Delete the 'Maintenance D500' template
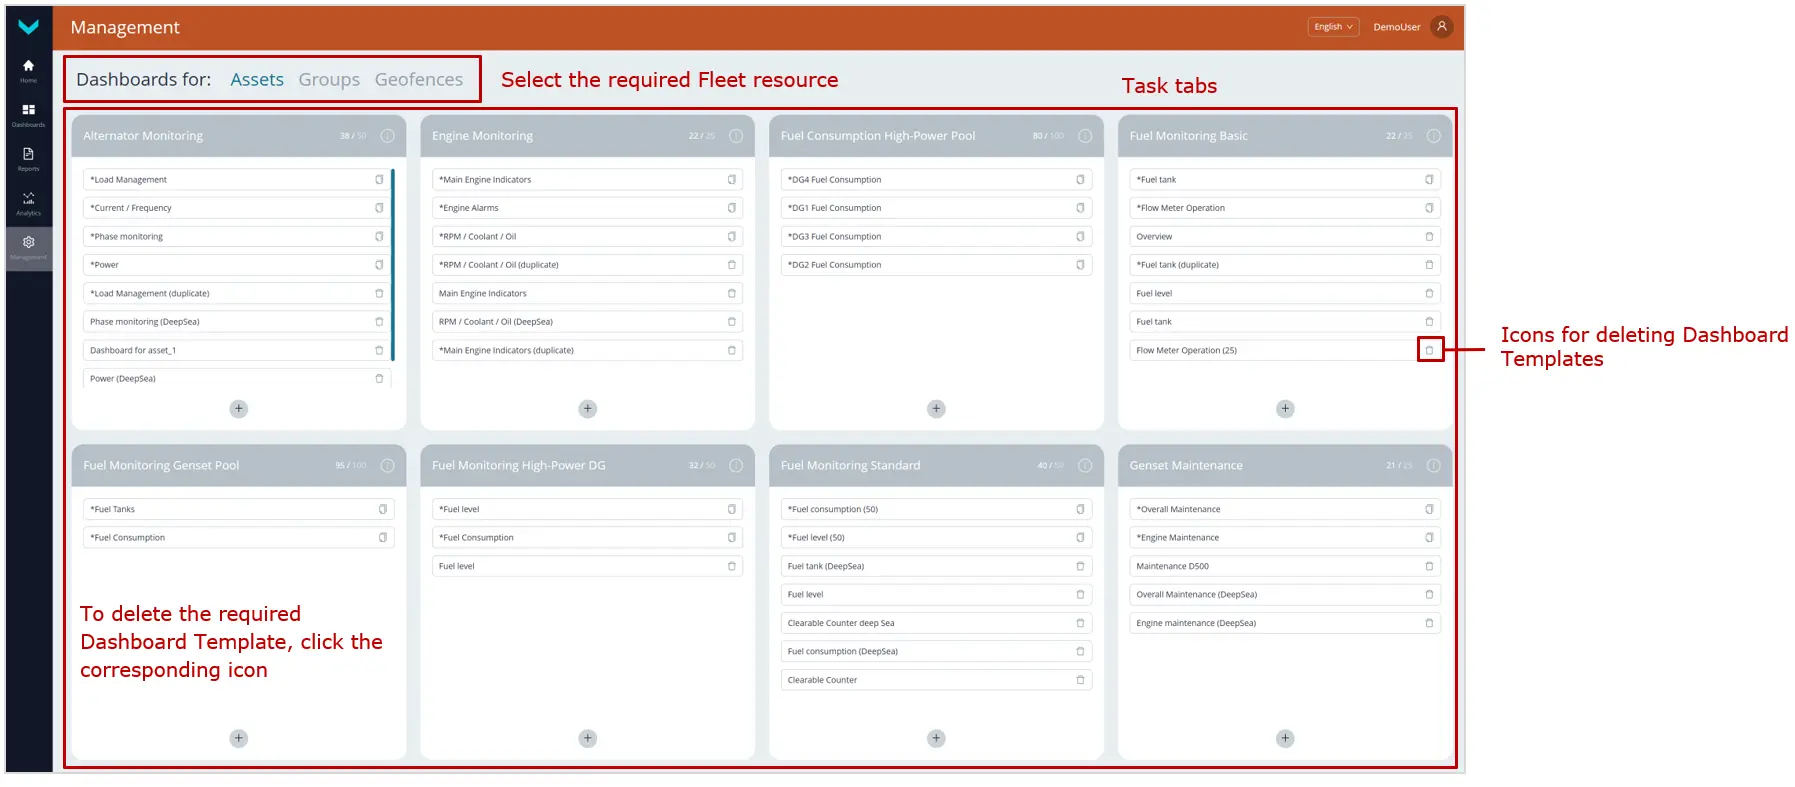The image size is (1795, 787). click(1429, 566)
